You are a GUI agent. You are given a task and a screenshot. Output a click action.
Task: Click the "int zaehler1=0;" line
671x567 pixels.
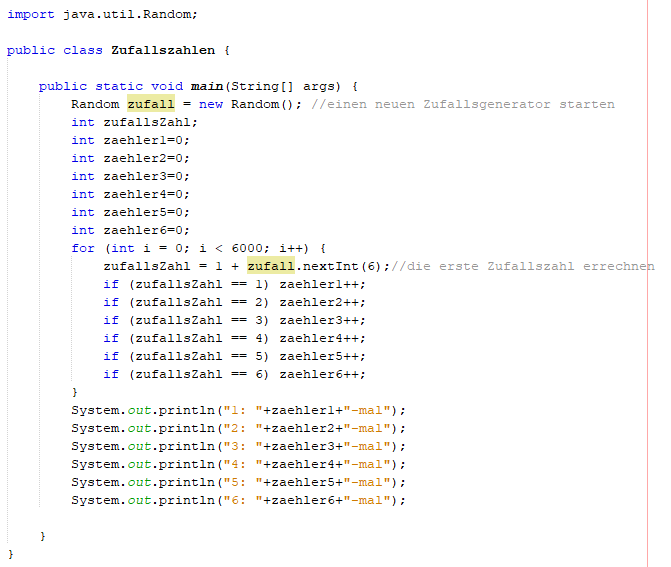[x=131, y=140]
